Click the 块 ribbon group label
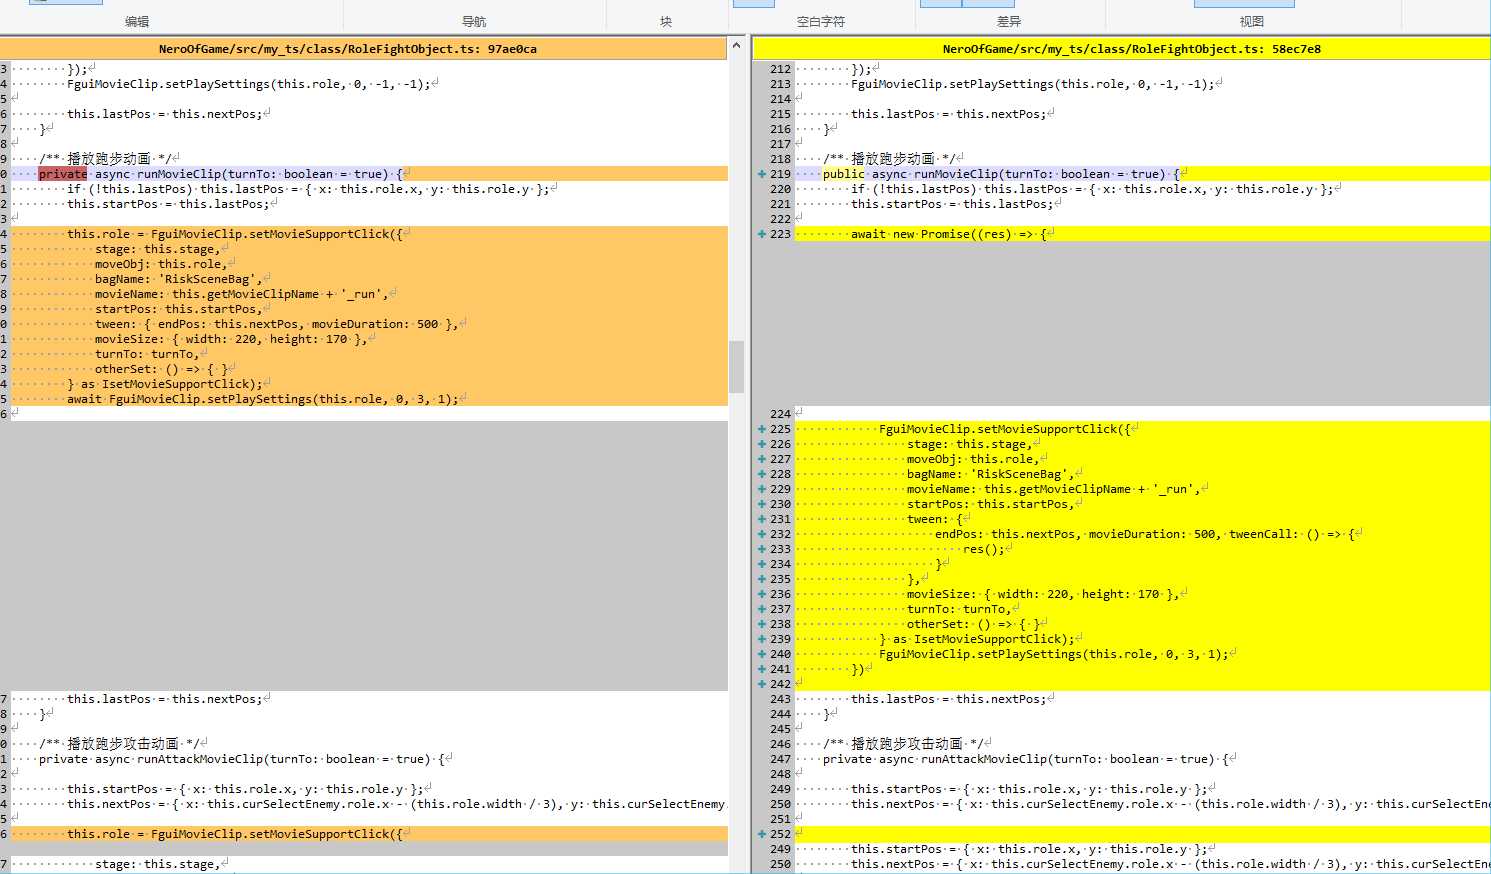The image size is (1491, 874). [666, 21]
